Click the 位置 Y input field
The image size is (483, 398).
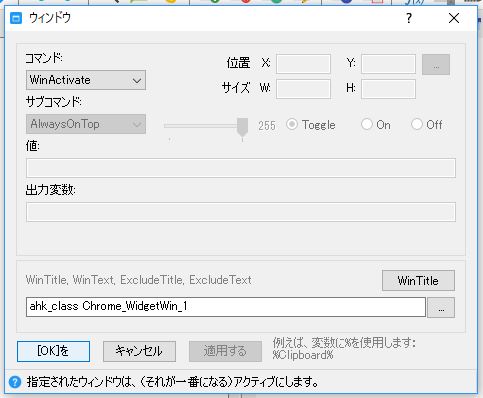point(388,64)
